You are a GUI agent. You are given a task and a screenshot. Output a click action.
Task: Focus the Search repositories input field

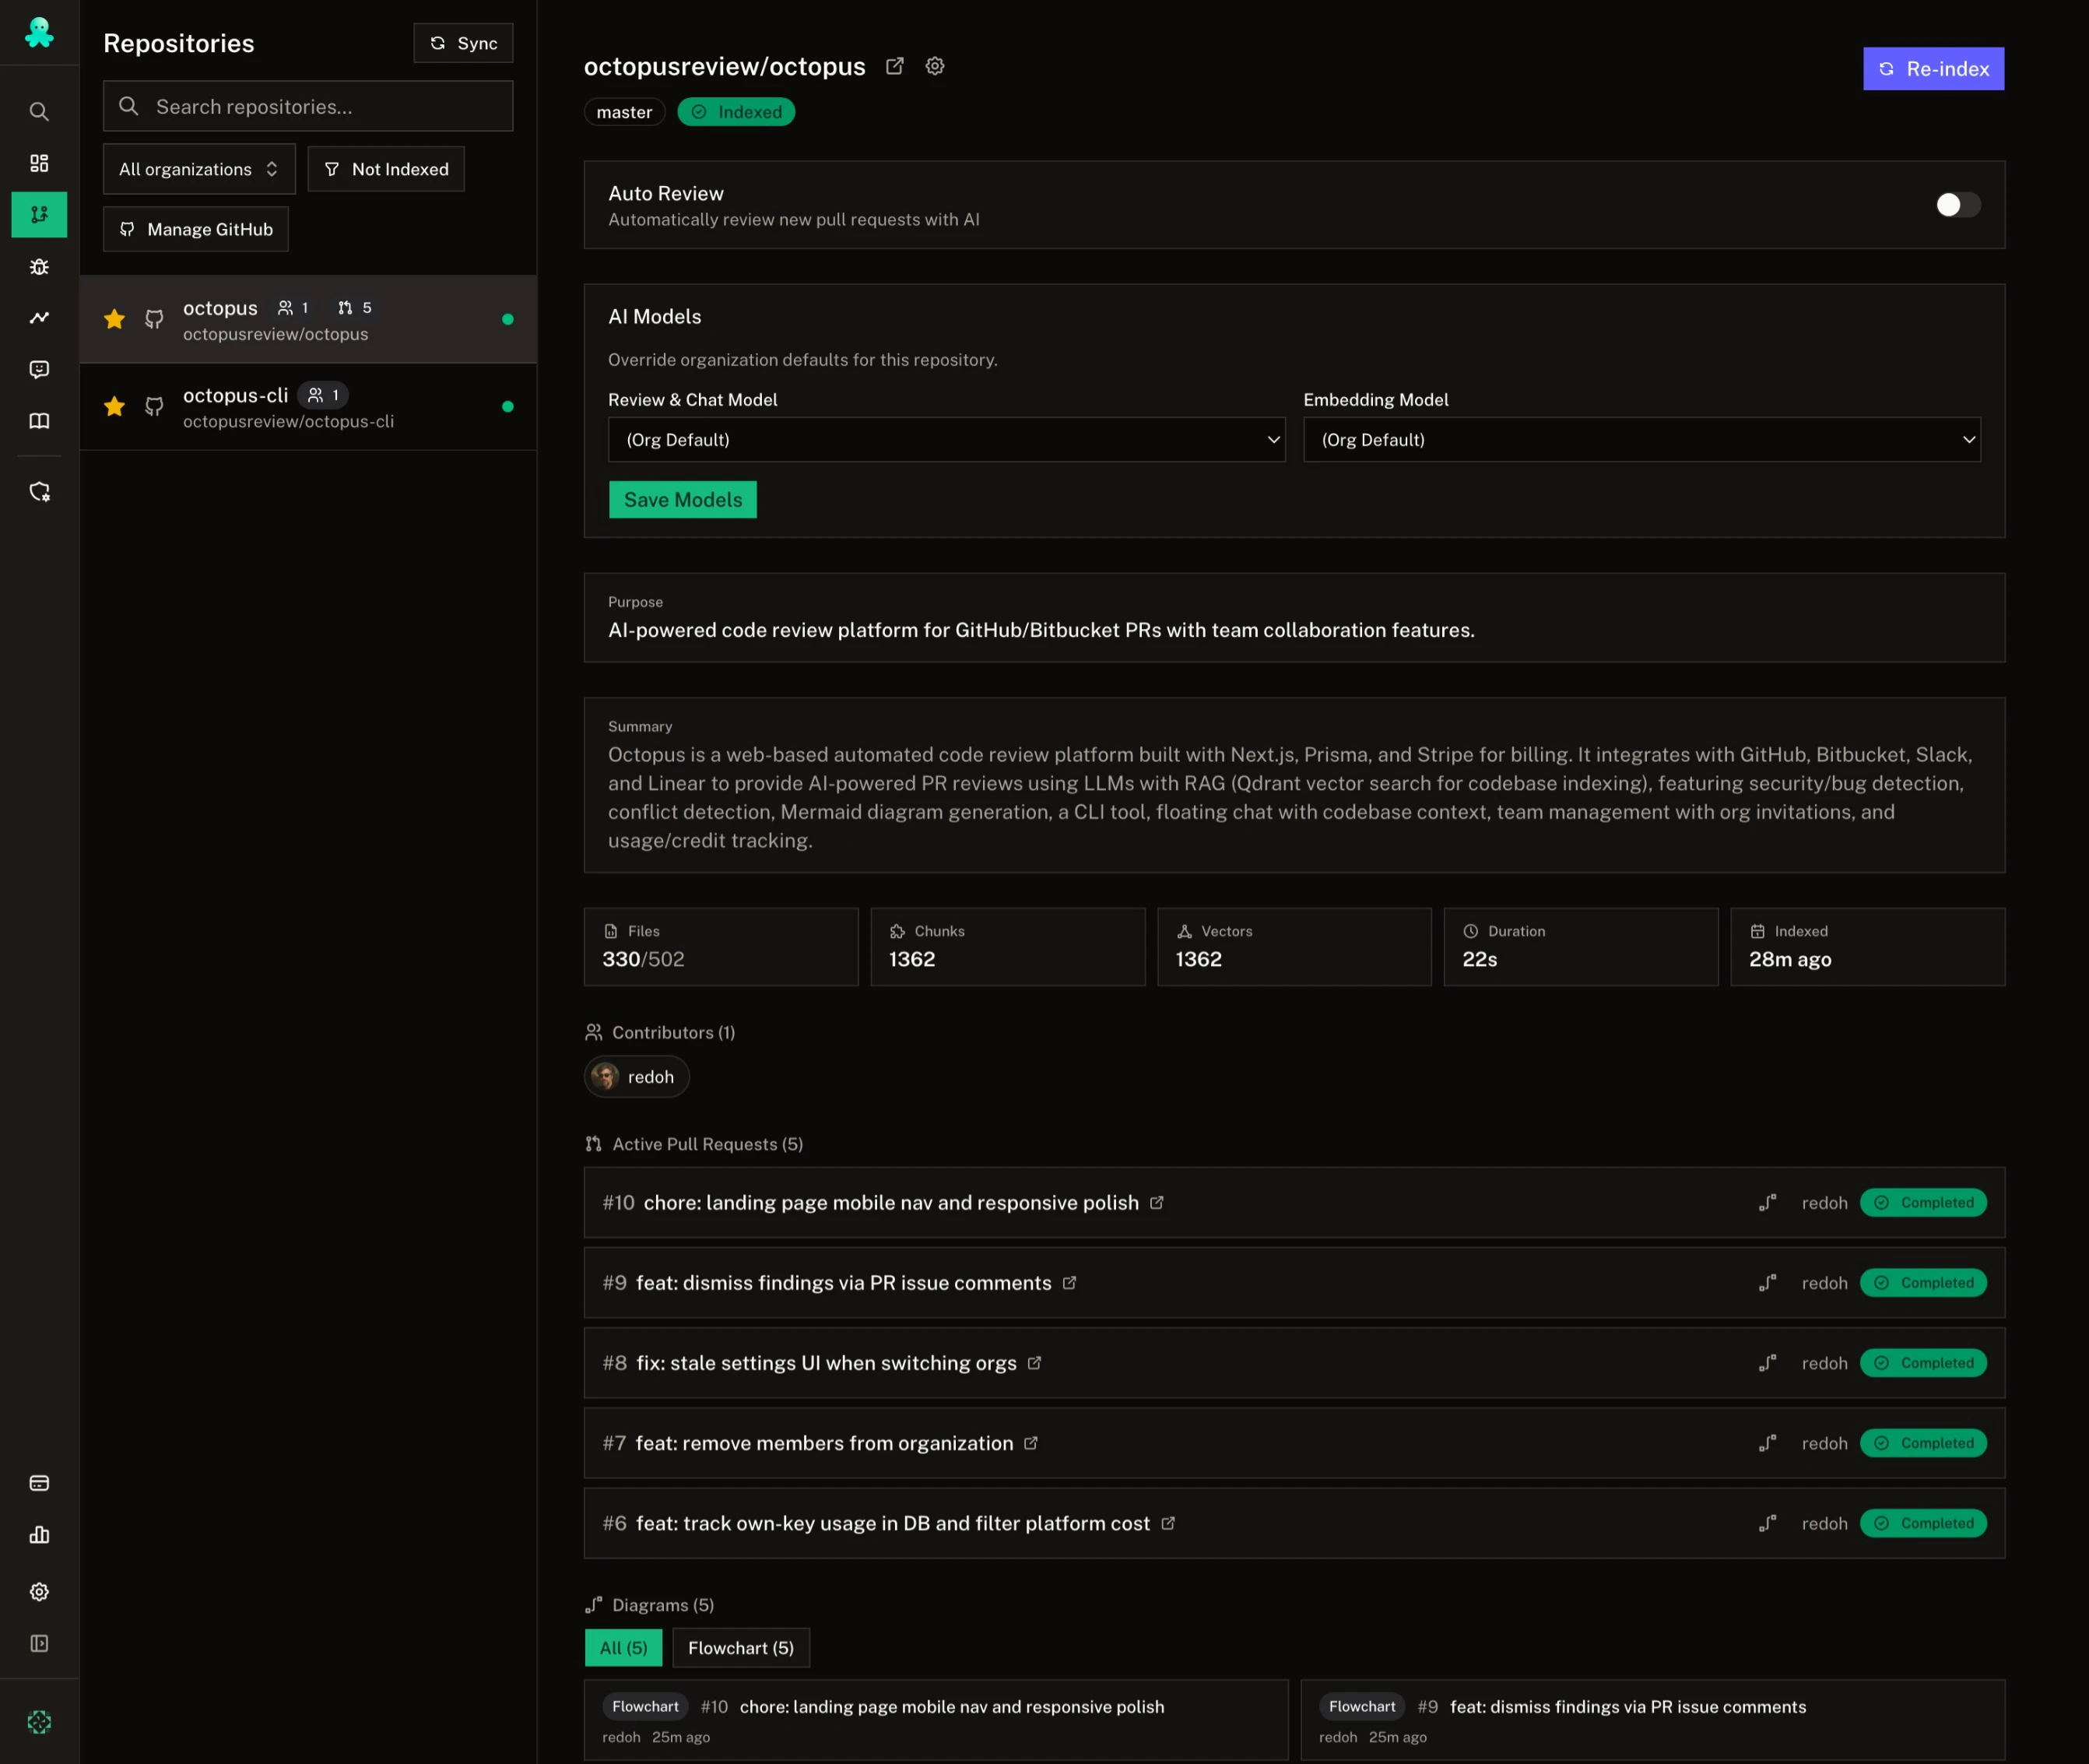(x=320, y=107)
